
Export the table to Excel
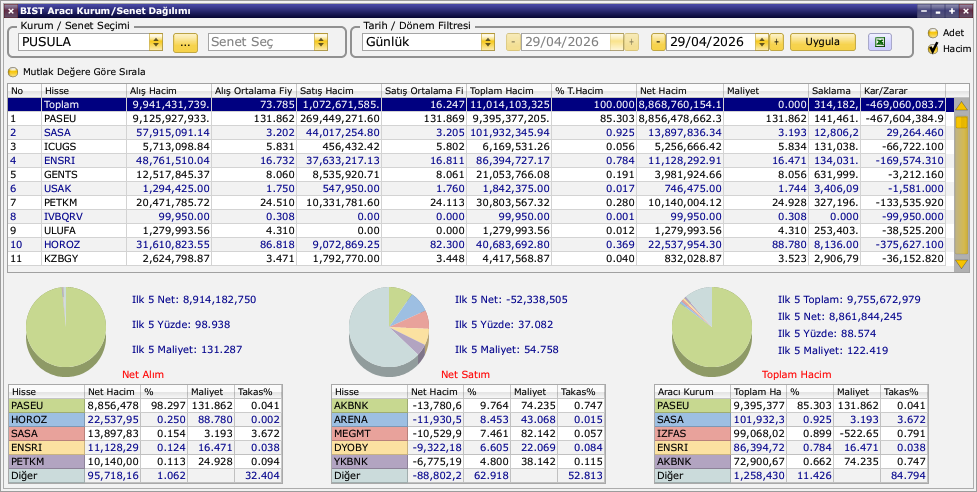point(880,42)
